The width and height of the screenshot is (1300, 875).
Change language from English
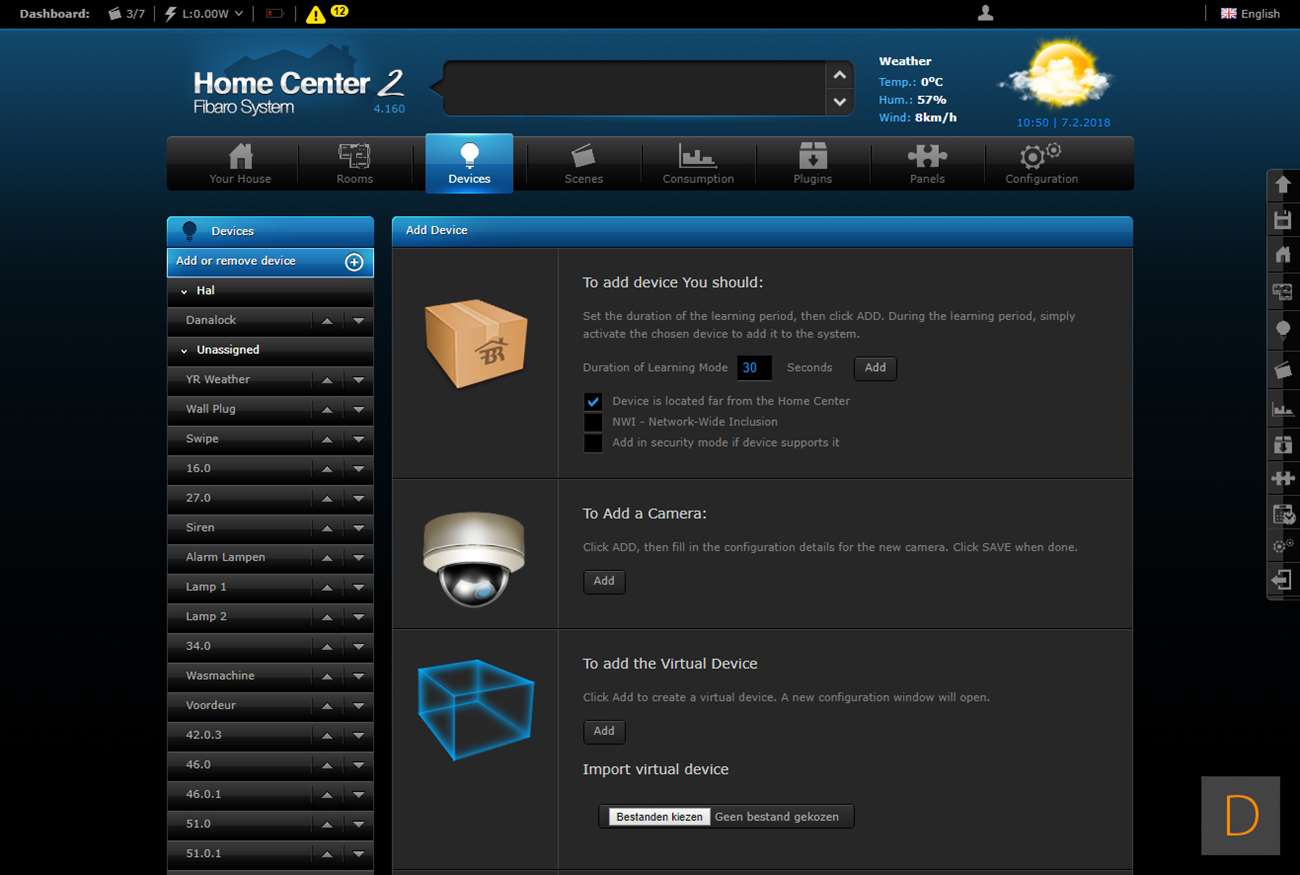1250,14
